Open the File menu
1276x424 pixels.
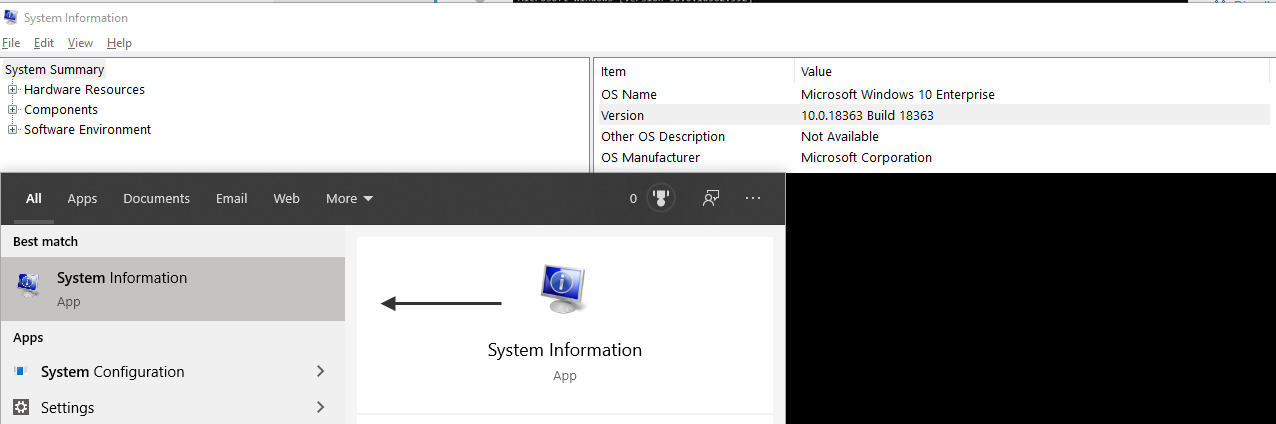pyautogui.click(x=11, y=43)
